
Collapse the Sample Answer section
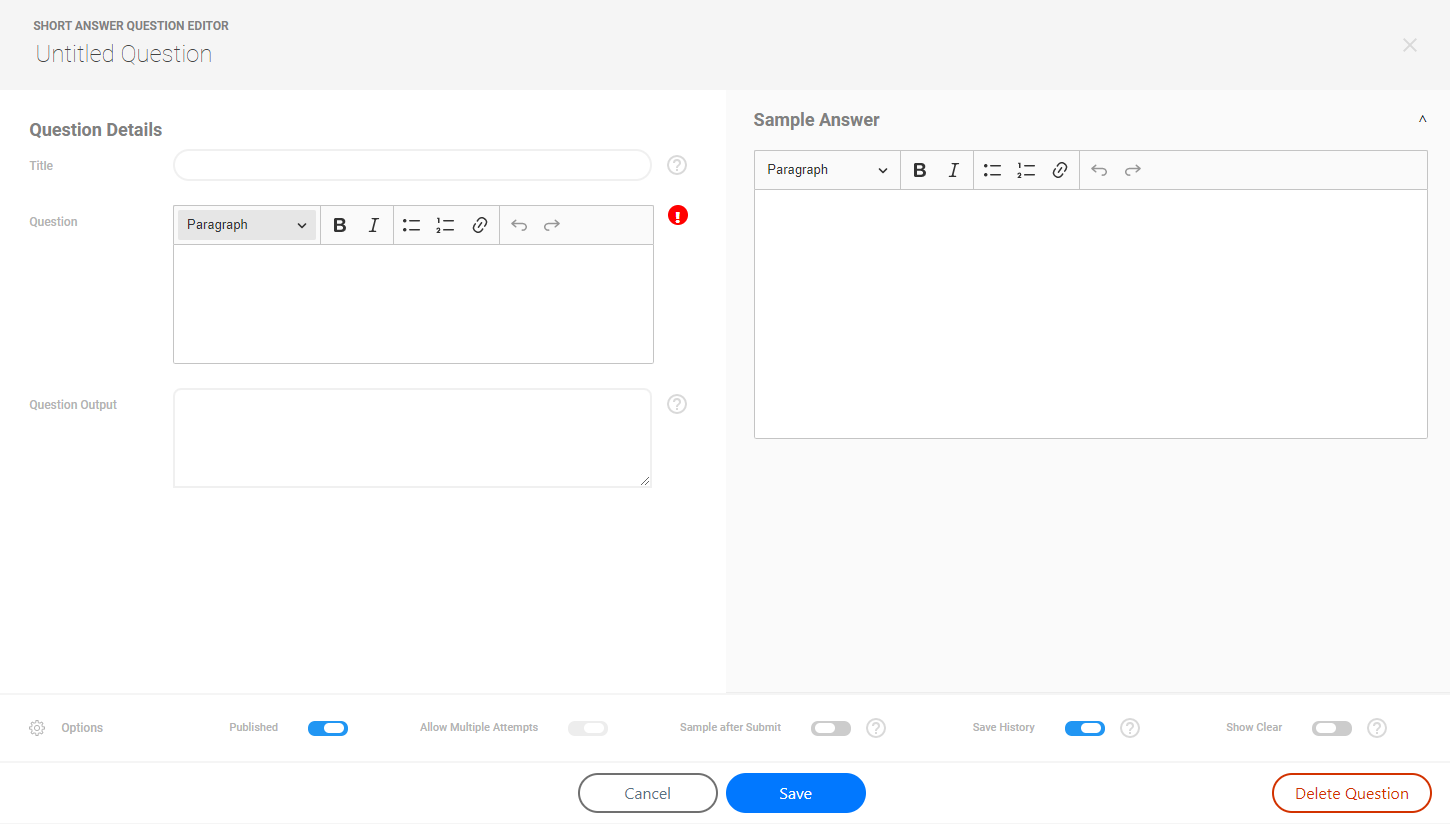click(x=1422, y=120)
